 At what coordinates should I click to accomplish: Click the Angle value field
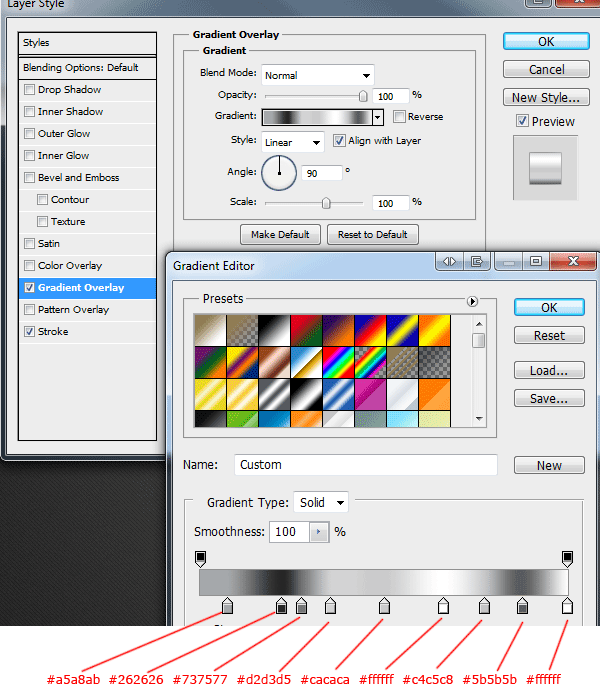[322, 173]
